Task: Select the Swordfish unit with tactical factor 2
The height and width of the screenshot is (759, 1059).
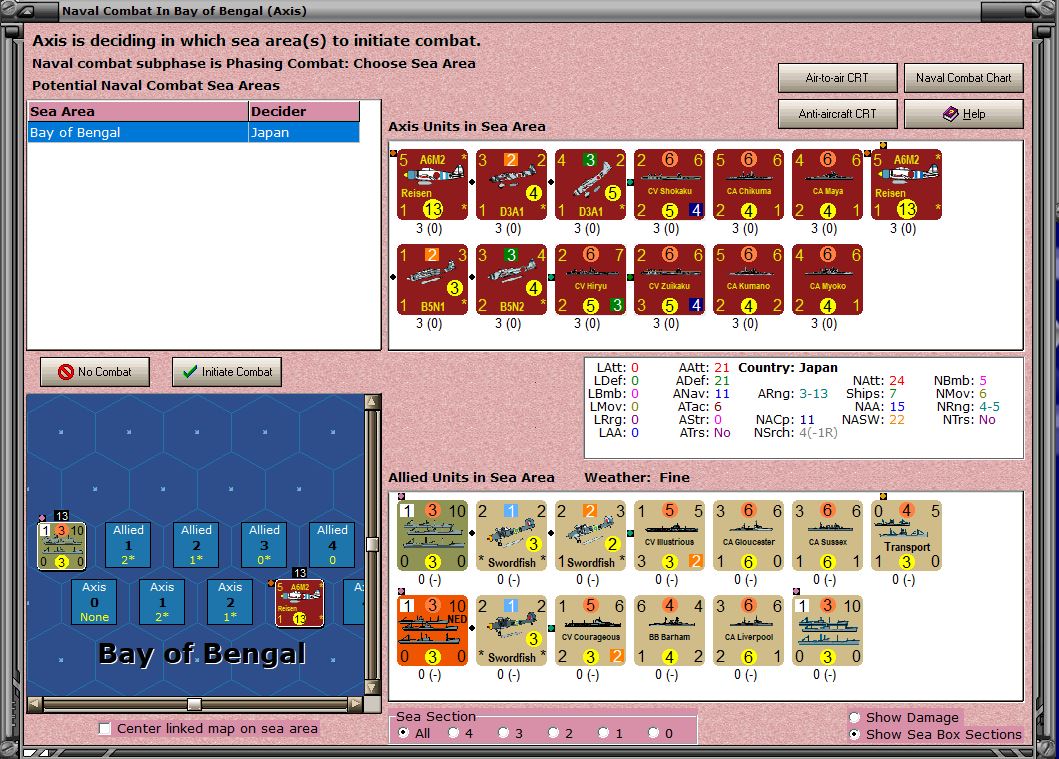Action: [590, 535]
